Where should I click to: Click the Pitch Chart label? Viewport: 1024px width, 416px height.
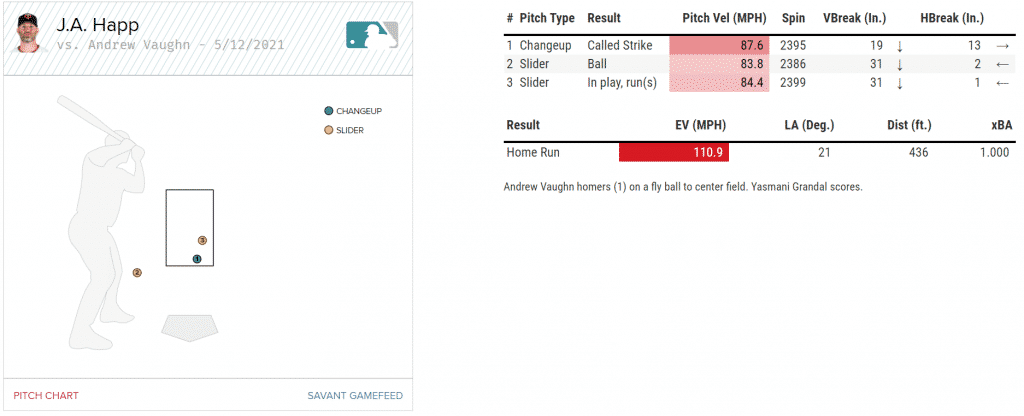tap(46, 396)
